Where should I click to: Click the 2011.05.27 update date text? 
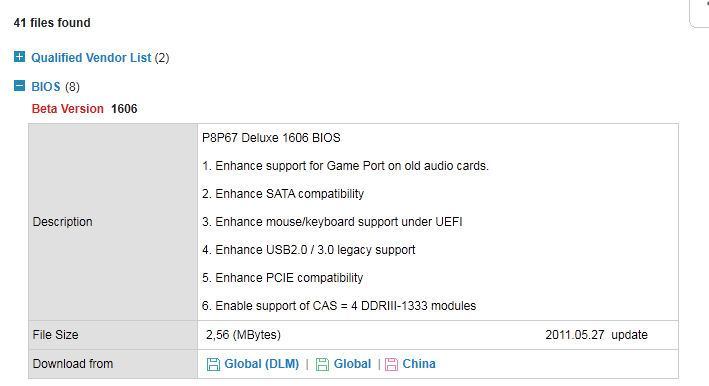pyautogui.click(x=596, y=335)
